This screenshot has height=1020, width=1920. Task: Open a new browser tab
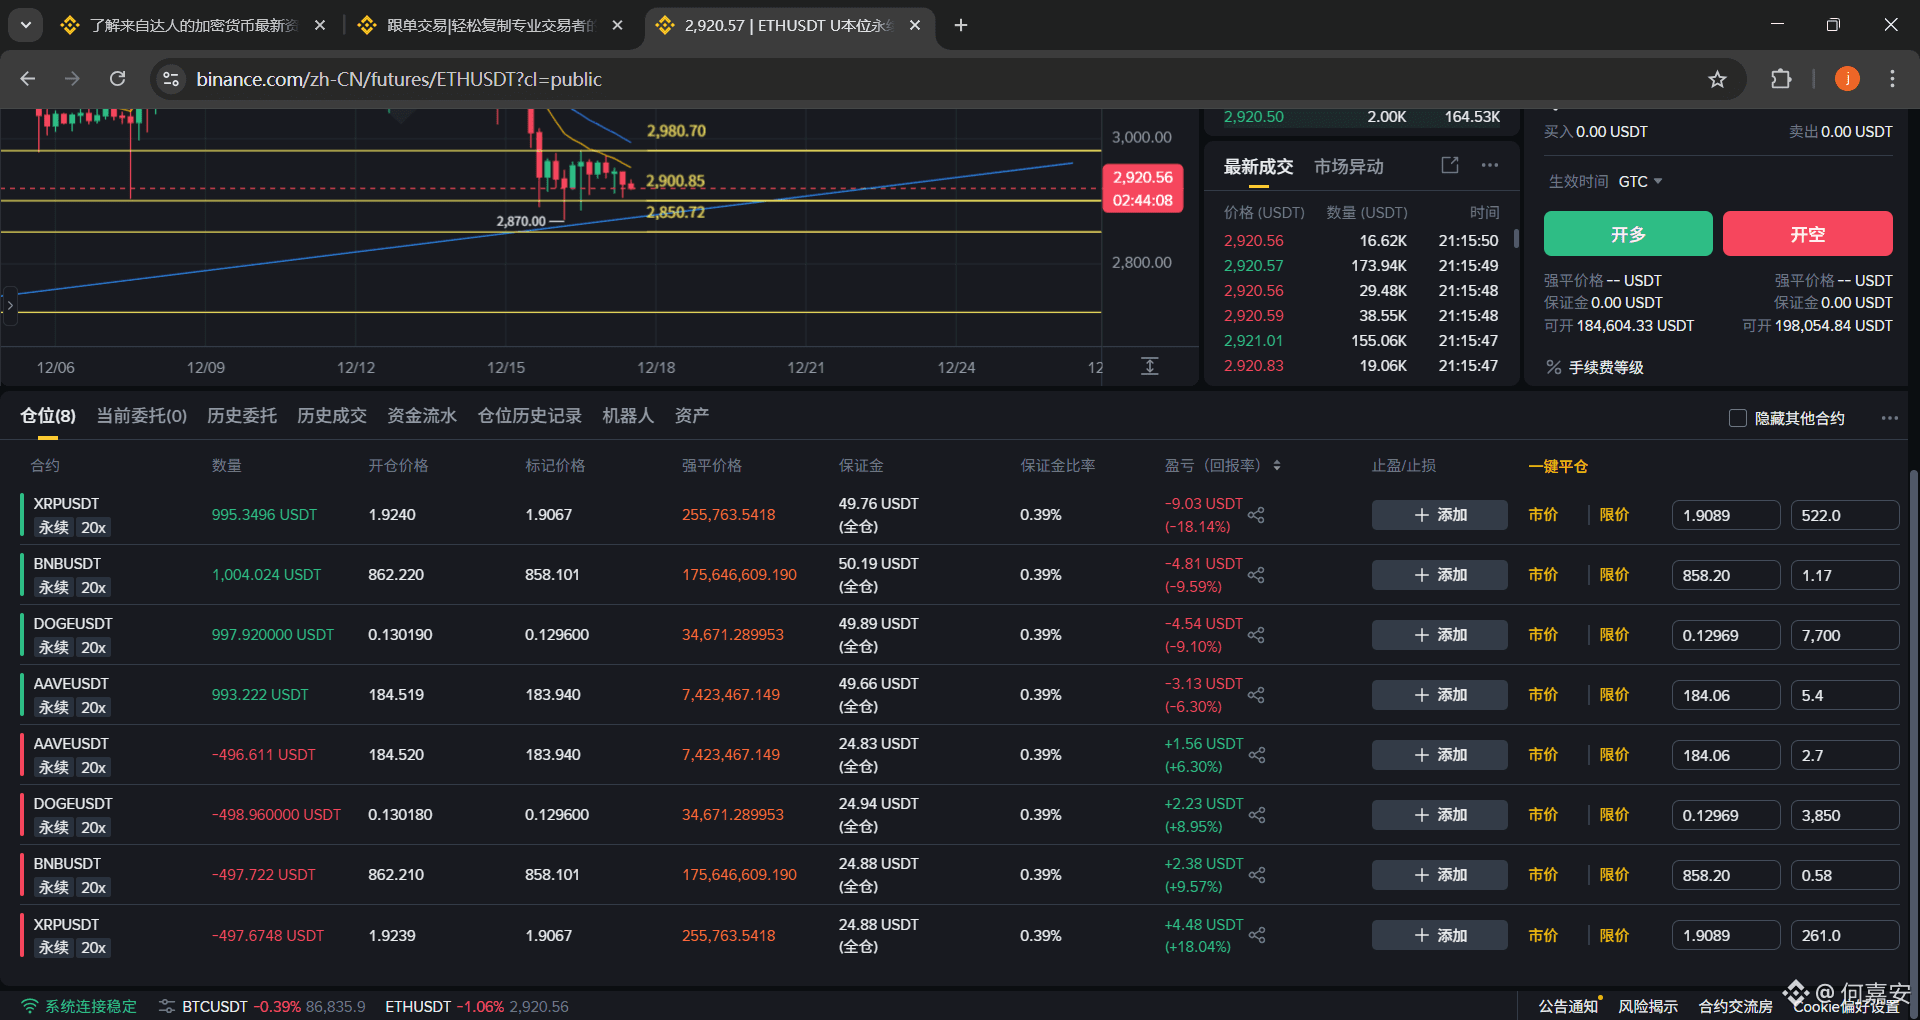(x=961, y=25)
